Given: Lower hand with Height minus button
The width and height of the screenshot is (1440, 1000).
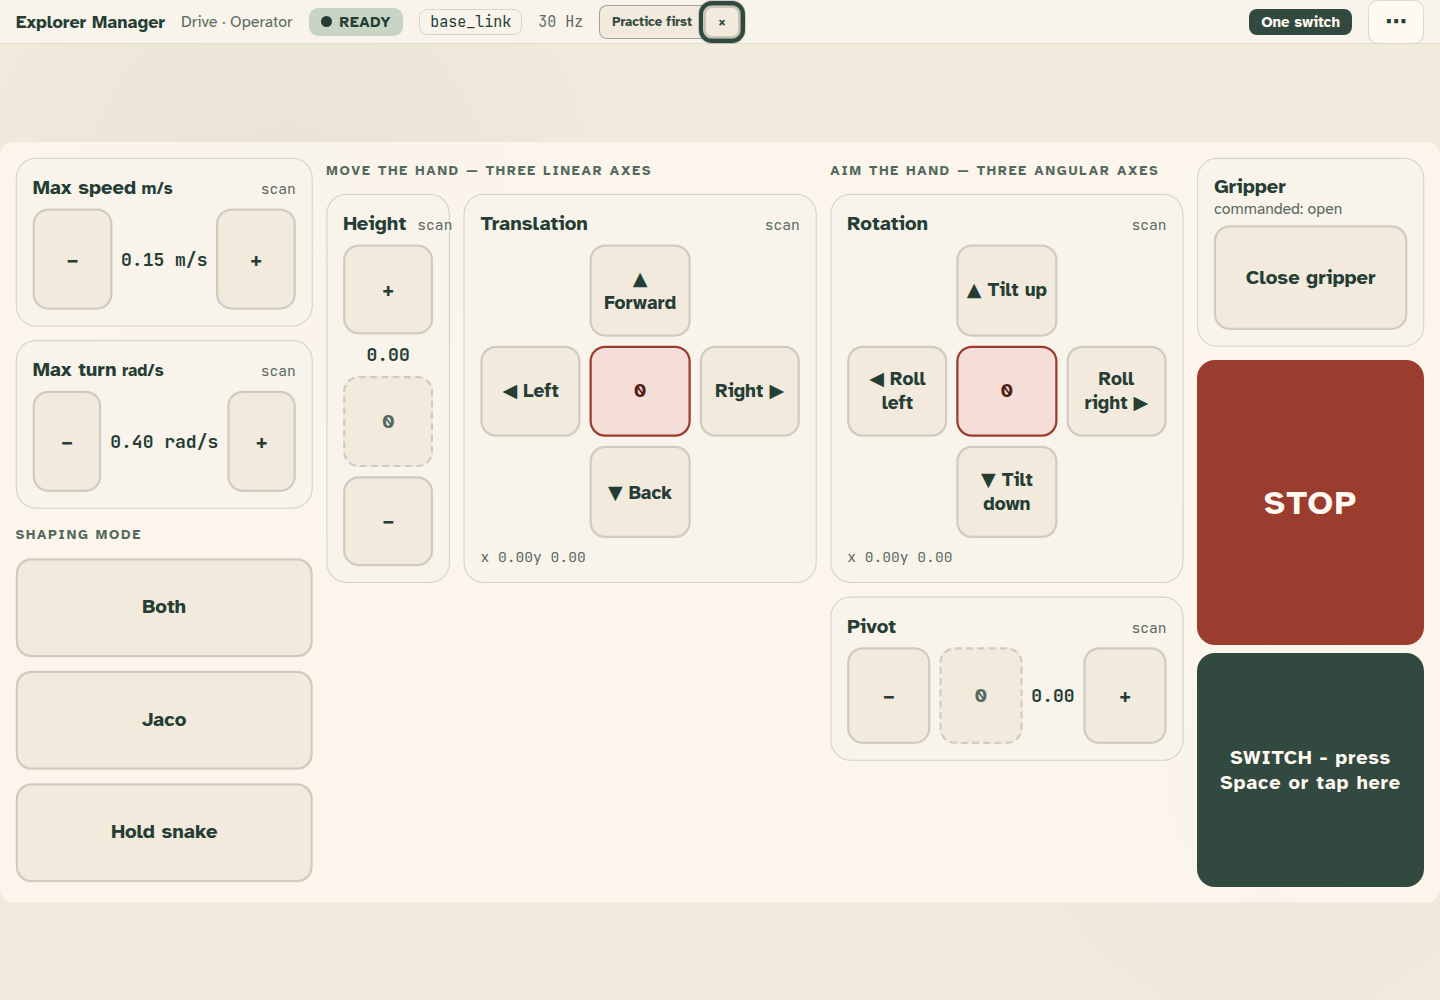Looking at the screenshot, I should click(x=388, y=521).
